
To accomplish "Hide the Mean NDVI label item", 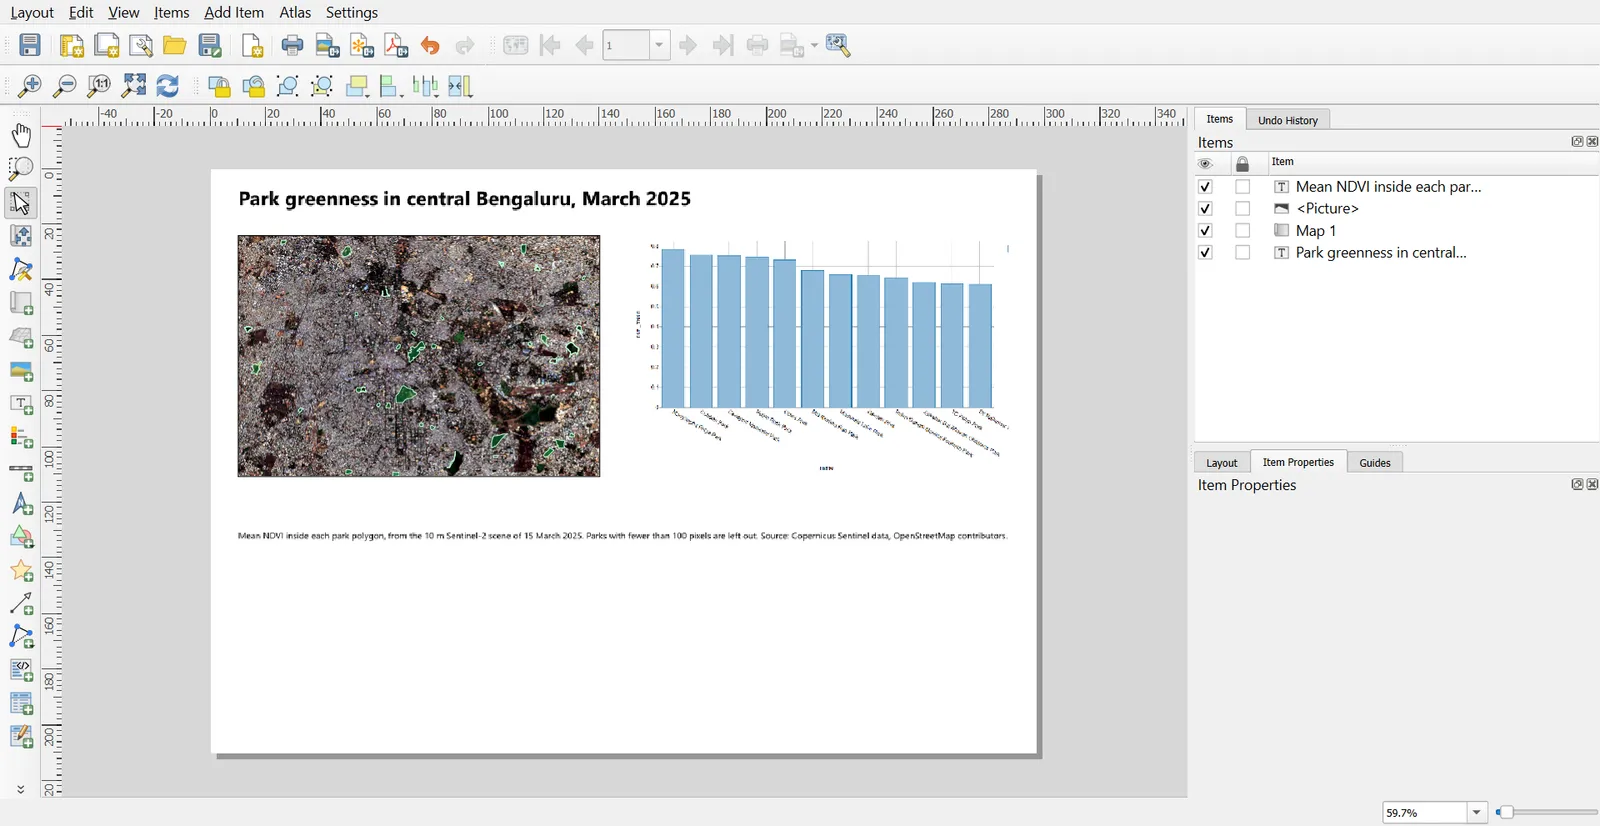I will coord(1205,187).
